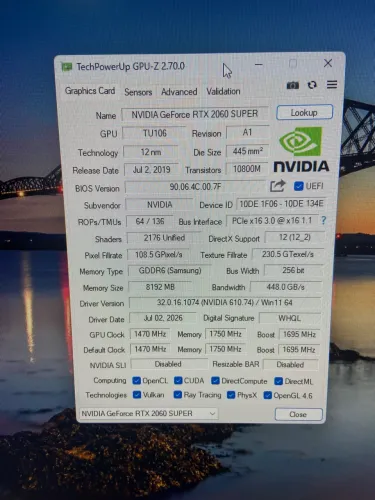Switch to the Advanced tab
375x500 pixels.
[179, 92]
